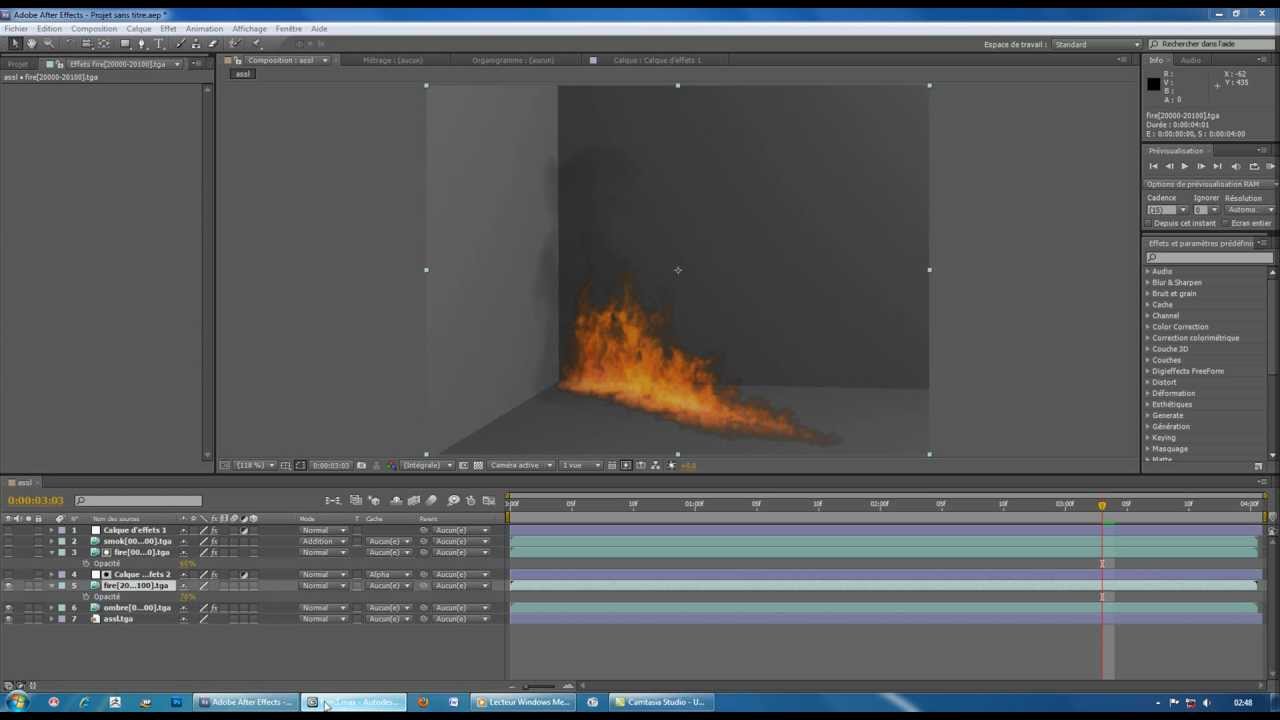
Task: Click Play in the Prévisualisation panel
Action: pyautogui.click(x=1185, y=166)
